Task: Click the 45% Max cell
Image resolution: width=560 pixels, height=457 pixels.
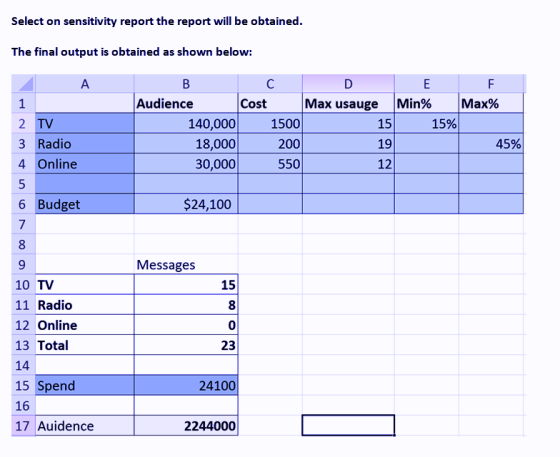Action: pos(491,144)
